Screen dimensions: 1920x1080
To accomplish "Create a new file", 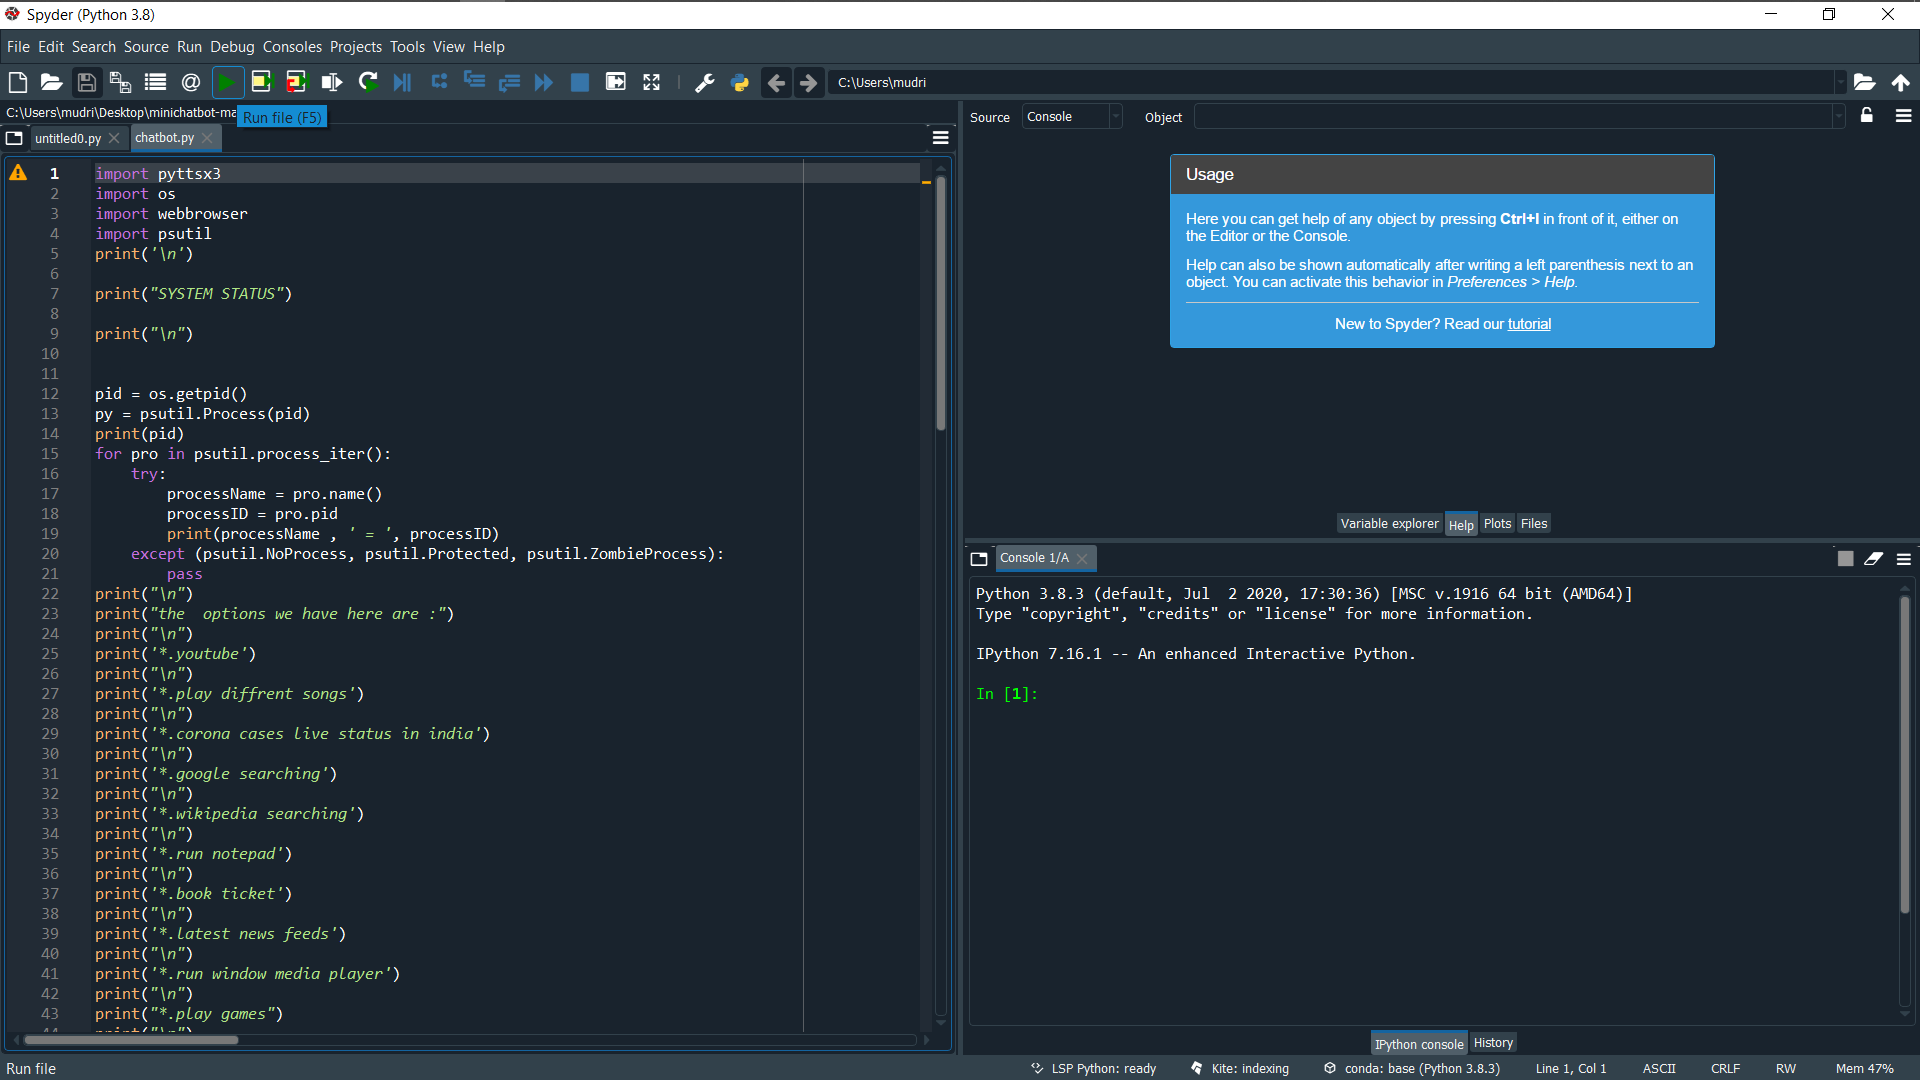I will tap(17, 82).
